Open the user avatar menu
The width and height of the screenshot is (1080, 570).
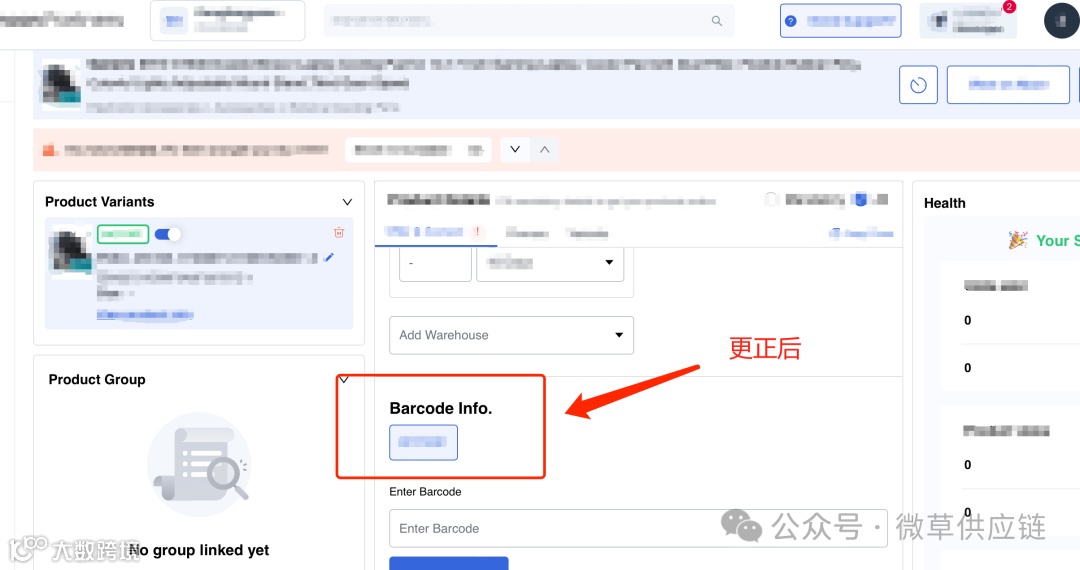1061,21
